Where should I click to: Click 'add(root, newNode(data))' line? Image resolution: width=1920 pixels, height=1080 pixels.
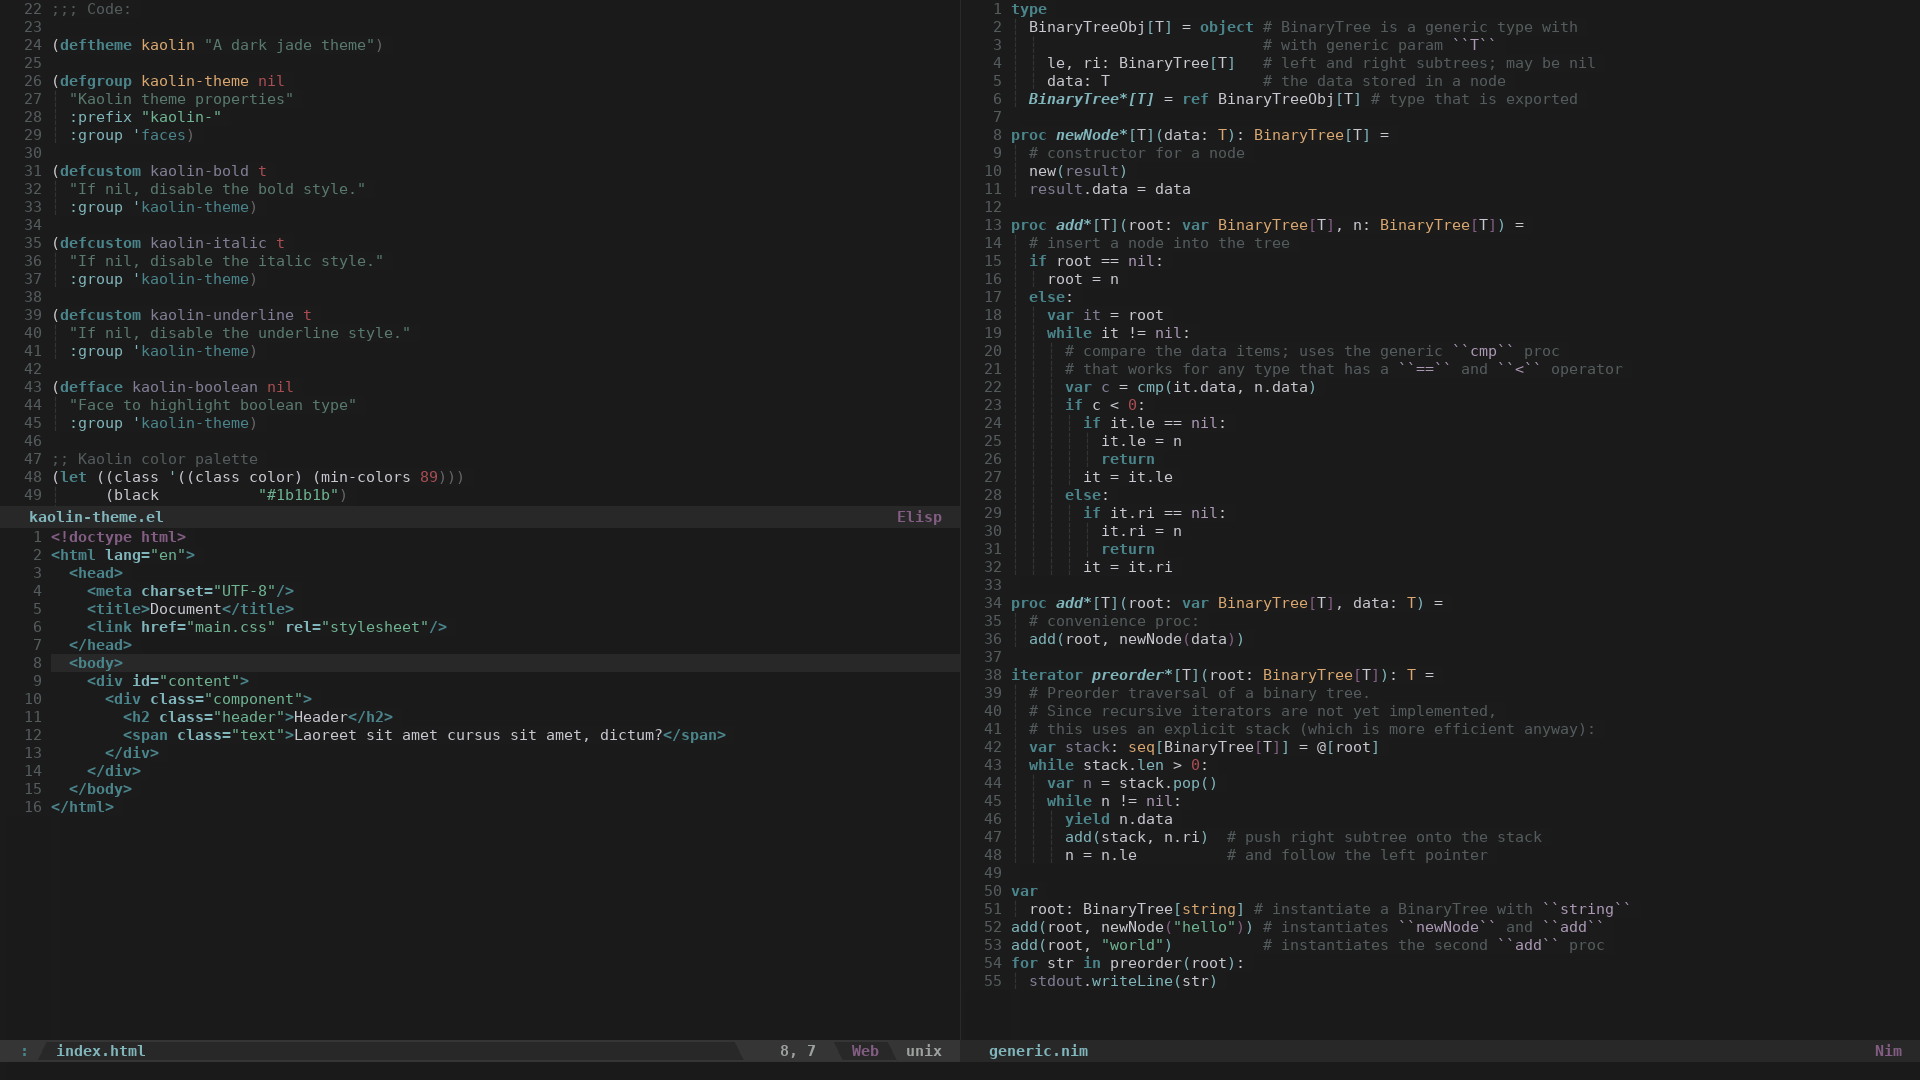[1137, 639]
